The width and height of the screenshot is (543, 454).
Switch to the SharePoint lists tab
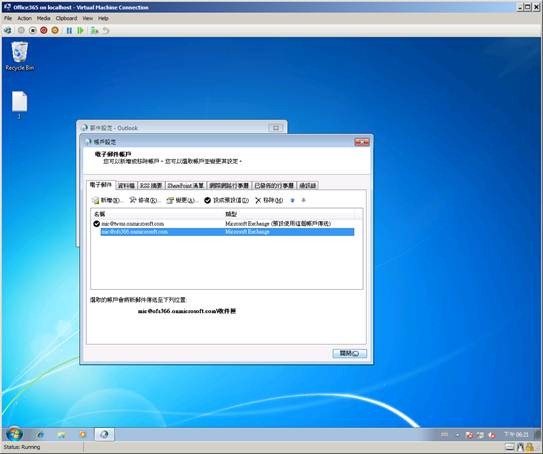186,186
